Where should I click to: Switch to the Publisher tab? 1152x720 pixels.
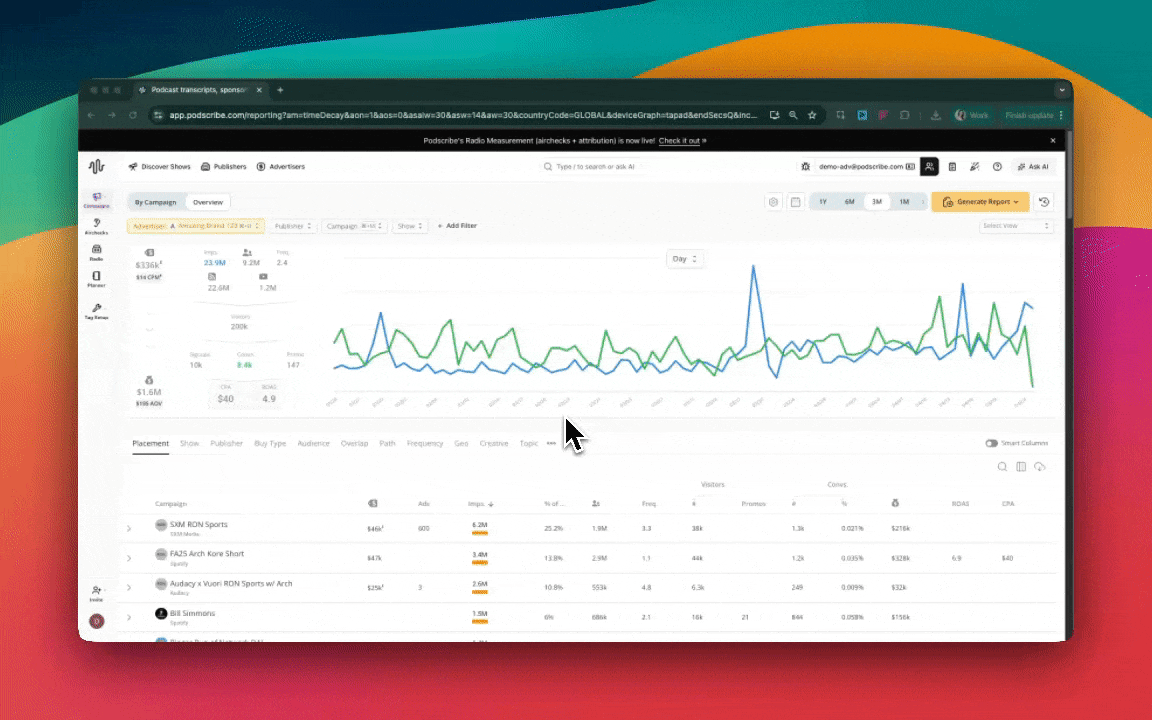(226, 443)
